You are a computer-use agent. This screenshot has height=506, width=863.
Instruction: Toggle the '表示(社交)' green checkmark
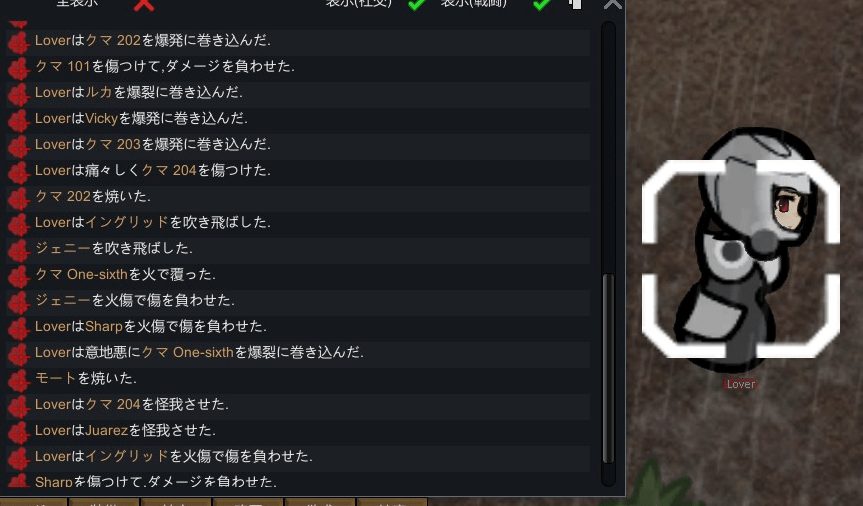(x=417, y=4)
